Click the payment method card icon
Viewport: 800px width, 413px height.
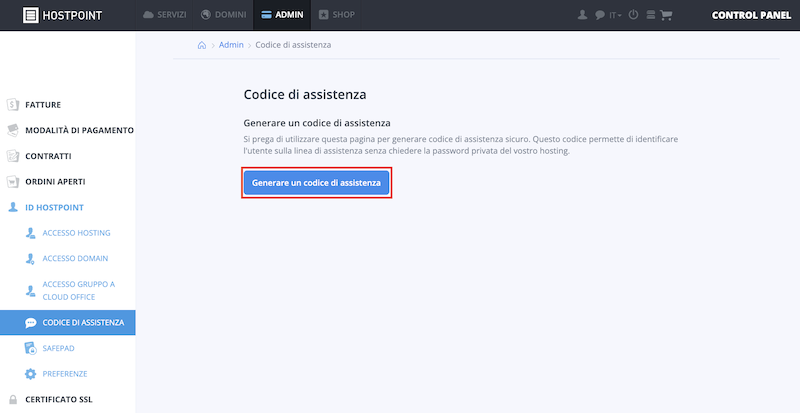coord(13,130)
